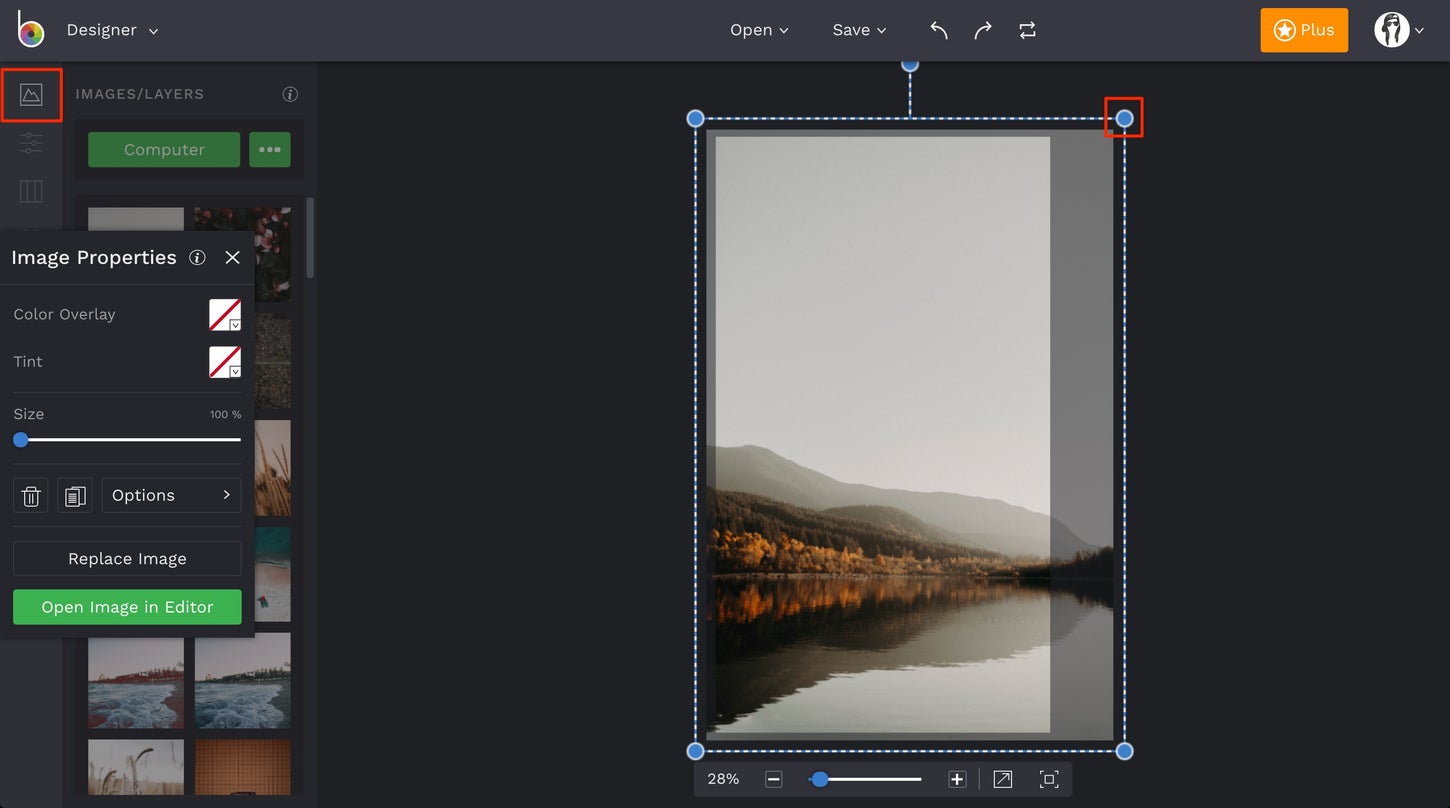Click the Image Properties info icon

coord(197,257)
